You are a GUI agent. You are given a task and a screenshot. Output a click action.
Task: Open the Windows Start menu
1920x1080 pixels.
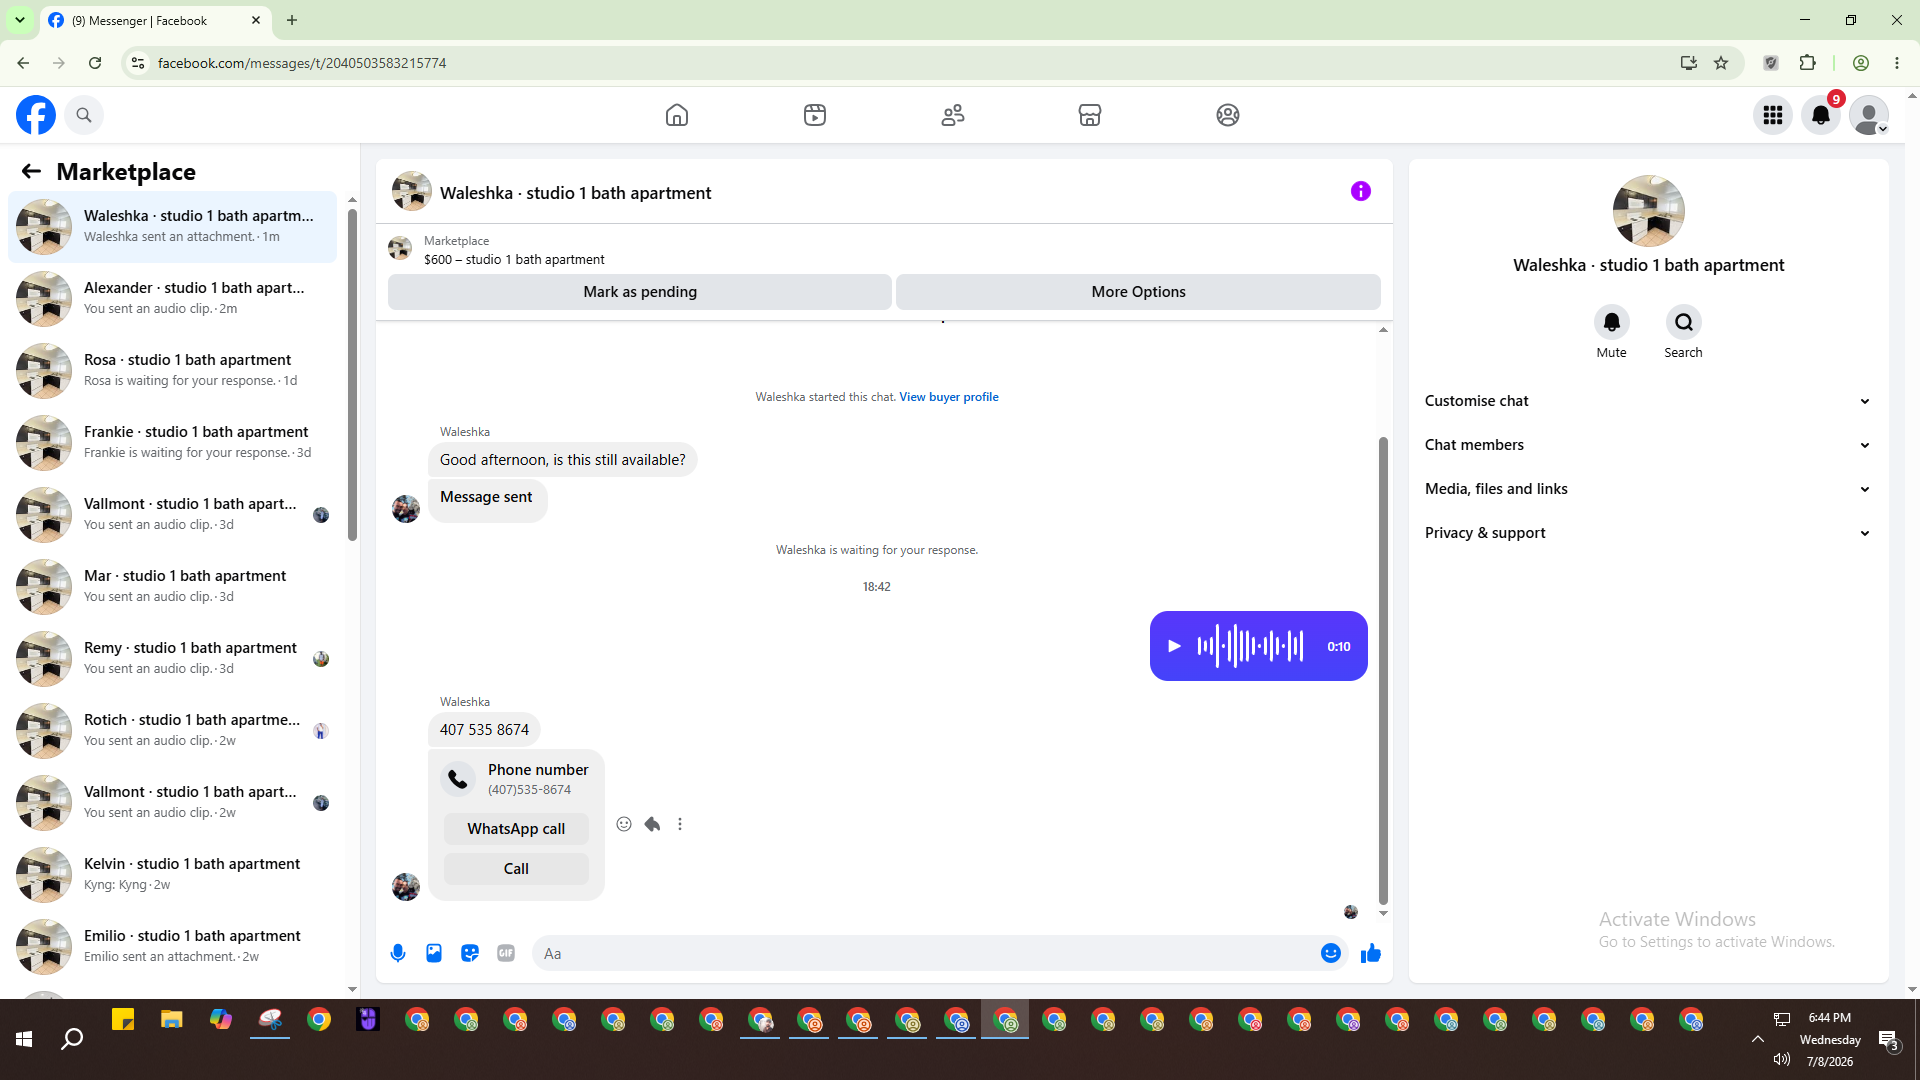[24, 1039]
